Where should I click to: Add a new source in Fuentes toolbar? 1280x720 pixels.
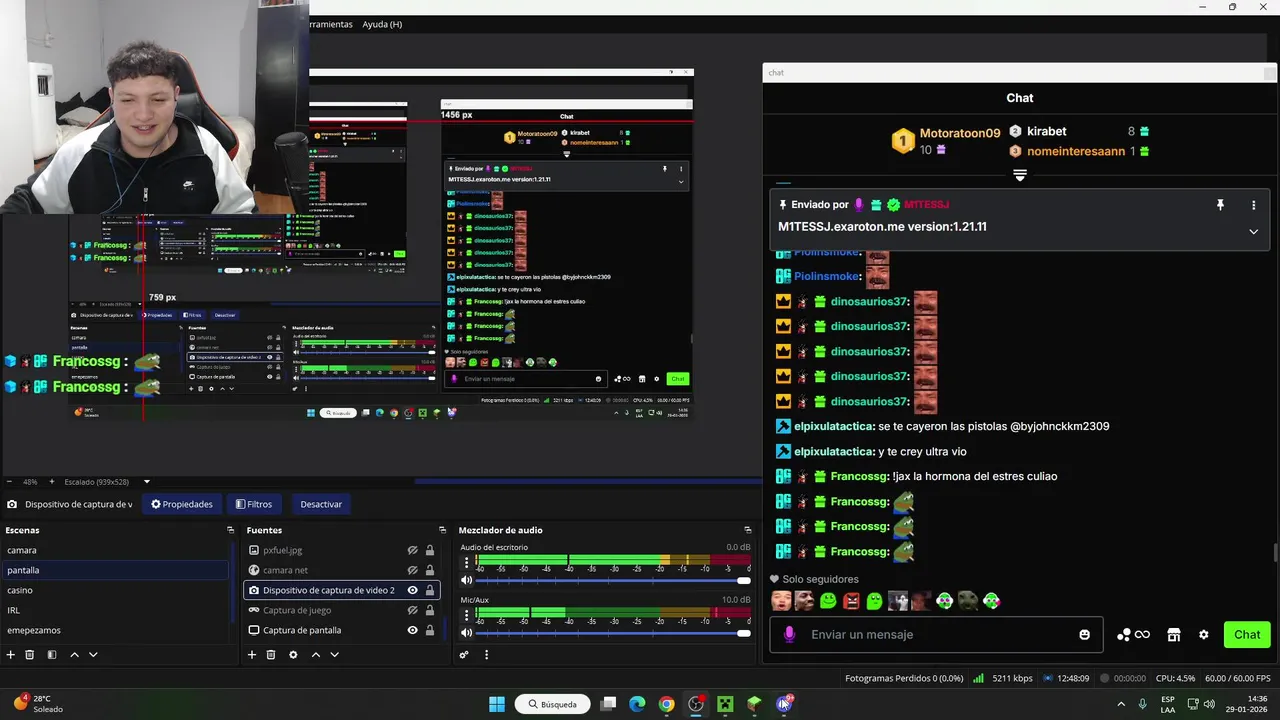click(x=252, y=655)
